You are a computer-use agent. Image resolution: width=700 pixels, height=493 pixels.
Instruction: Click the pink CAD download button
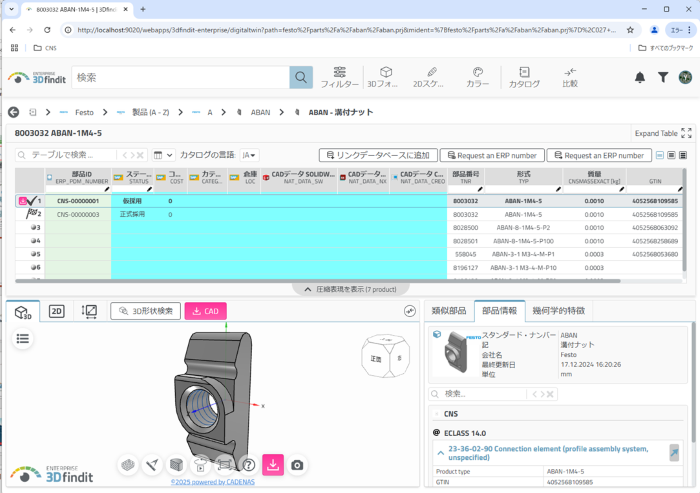point(205,311)
